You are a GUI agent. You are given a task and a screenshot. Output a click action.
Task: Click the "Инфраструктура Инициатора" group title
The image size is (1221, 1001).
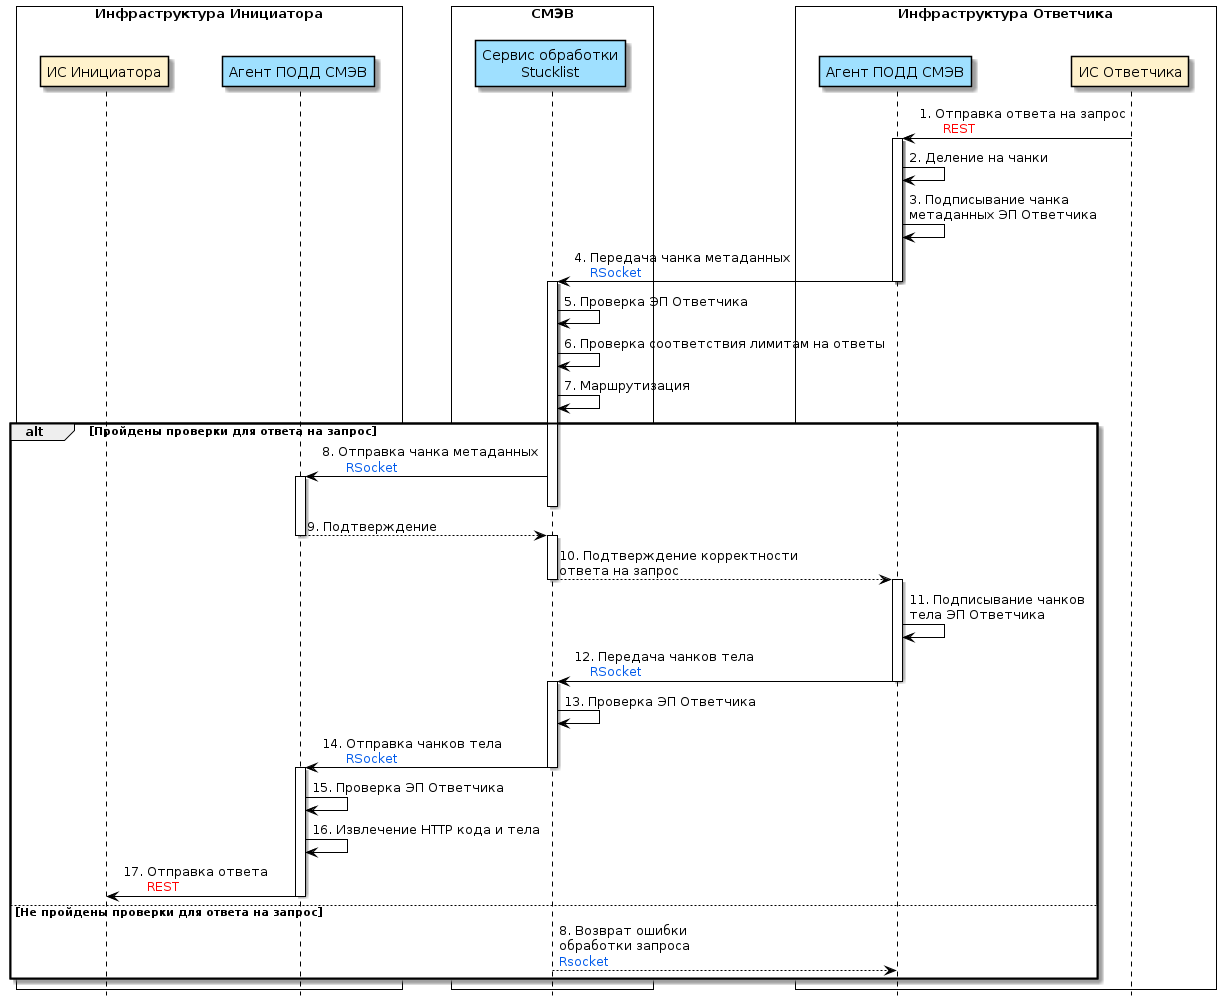tap(209, 14)
